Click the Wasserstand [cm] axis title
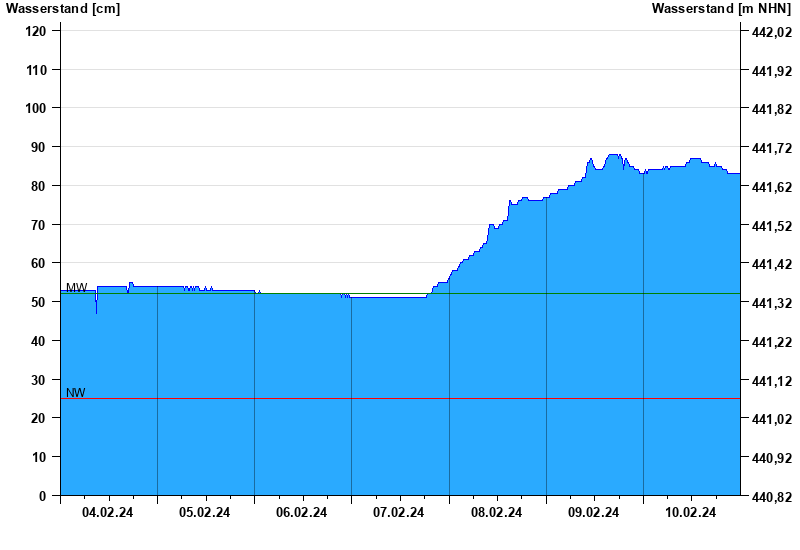The width and height of the screenshot is (800, 550). click(63, 9)
